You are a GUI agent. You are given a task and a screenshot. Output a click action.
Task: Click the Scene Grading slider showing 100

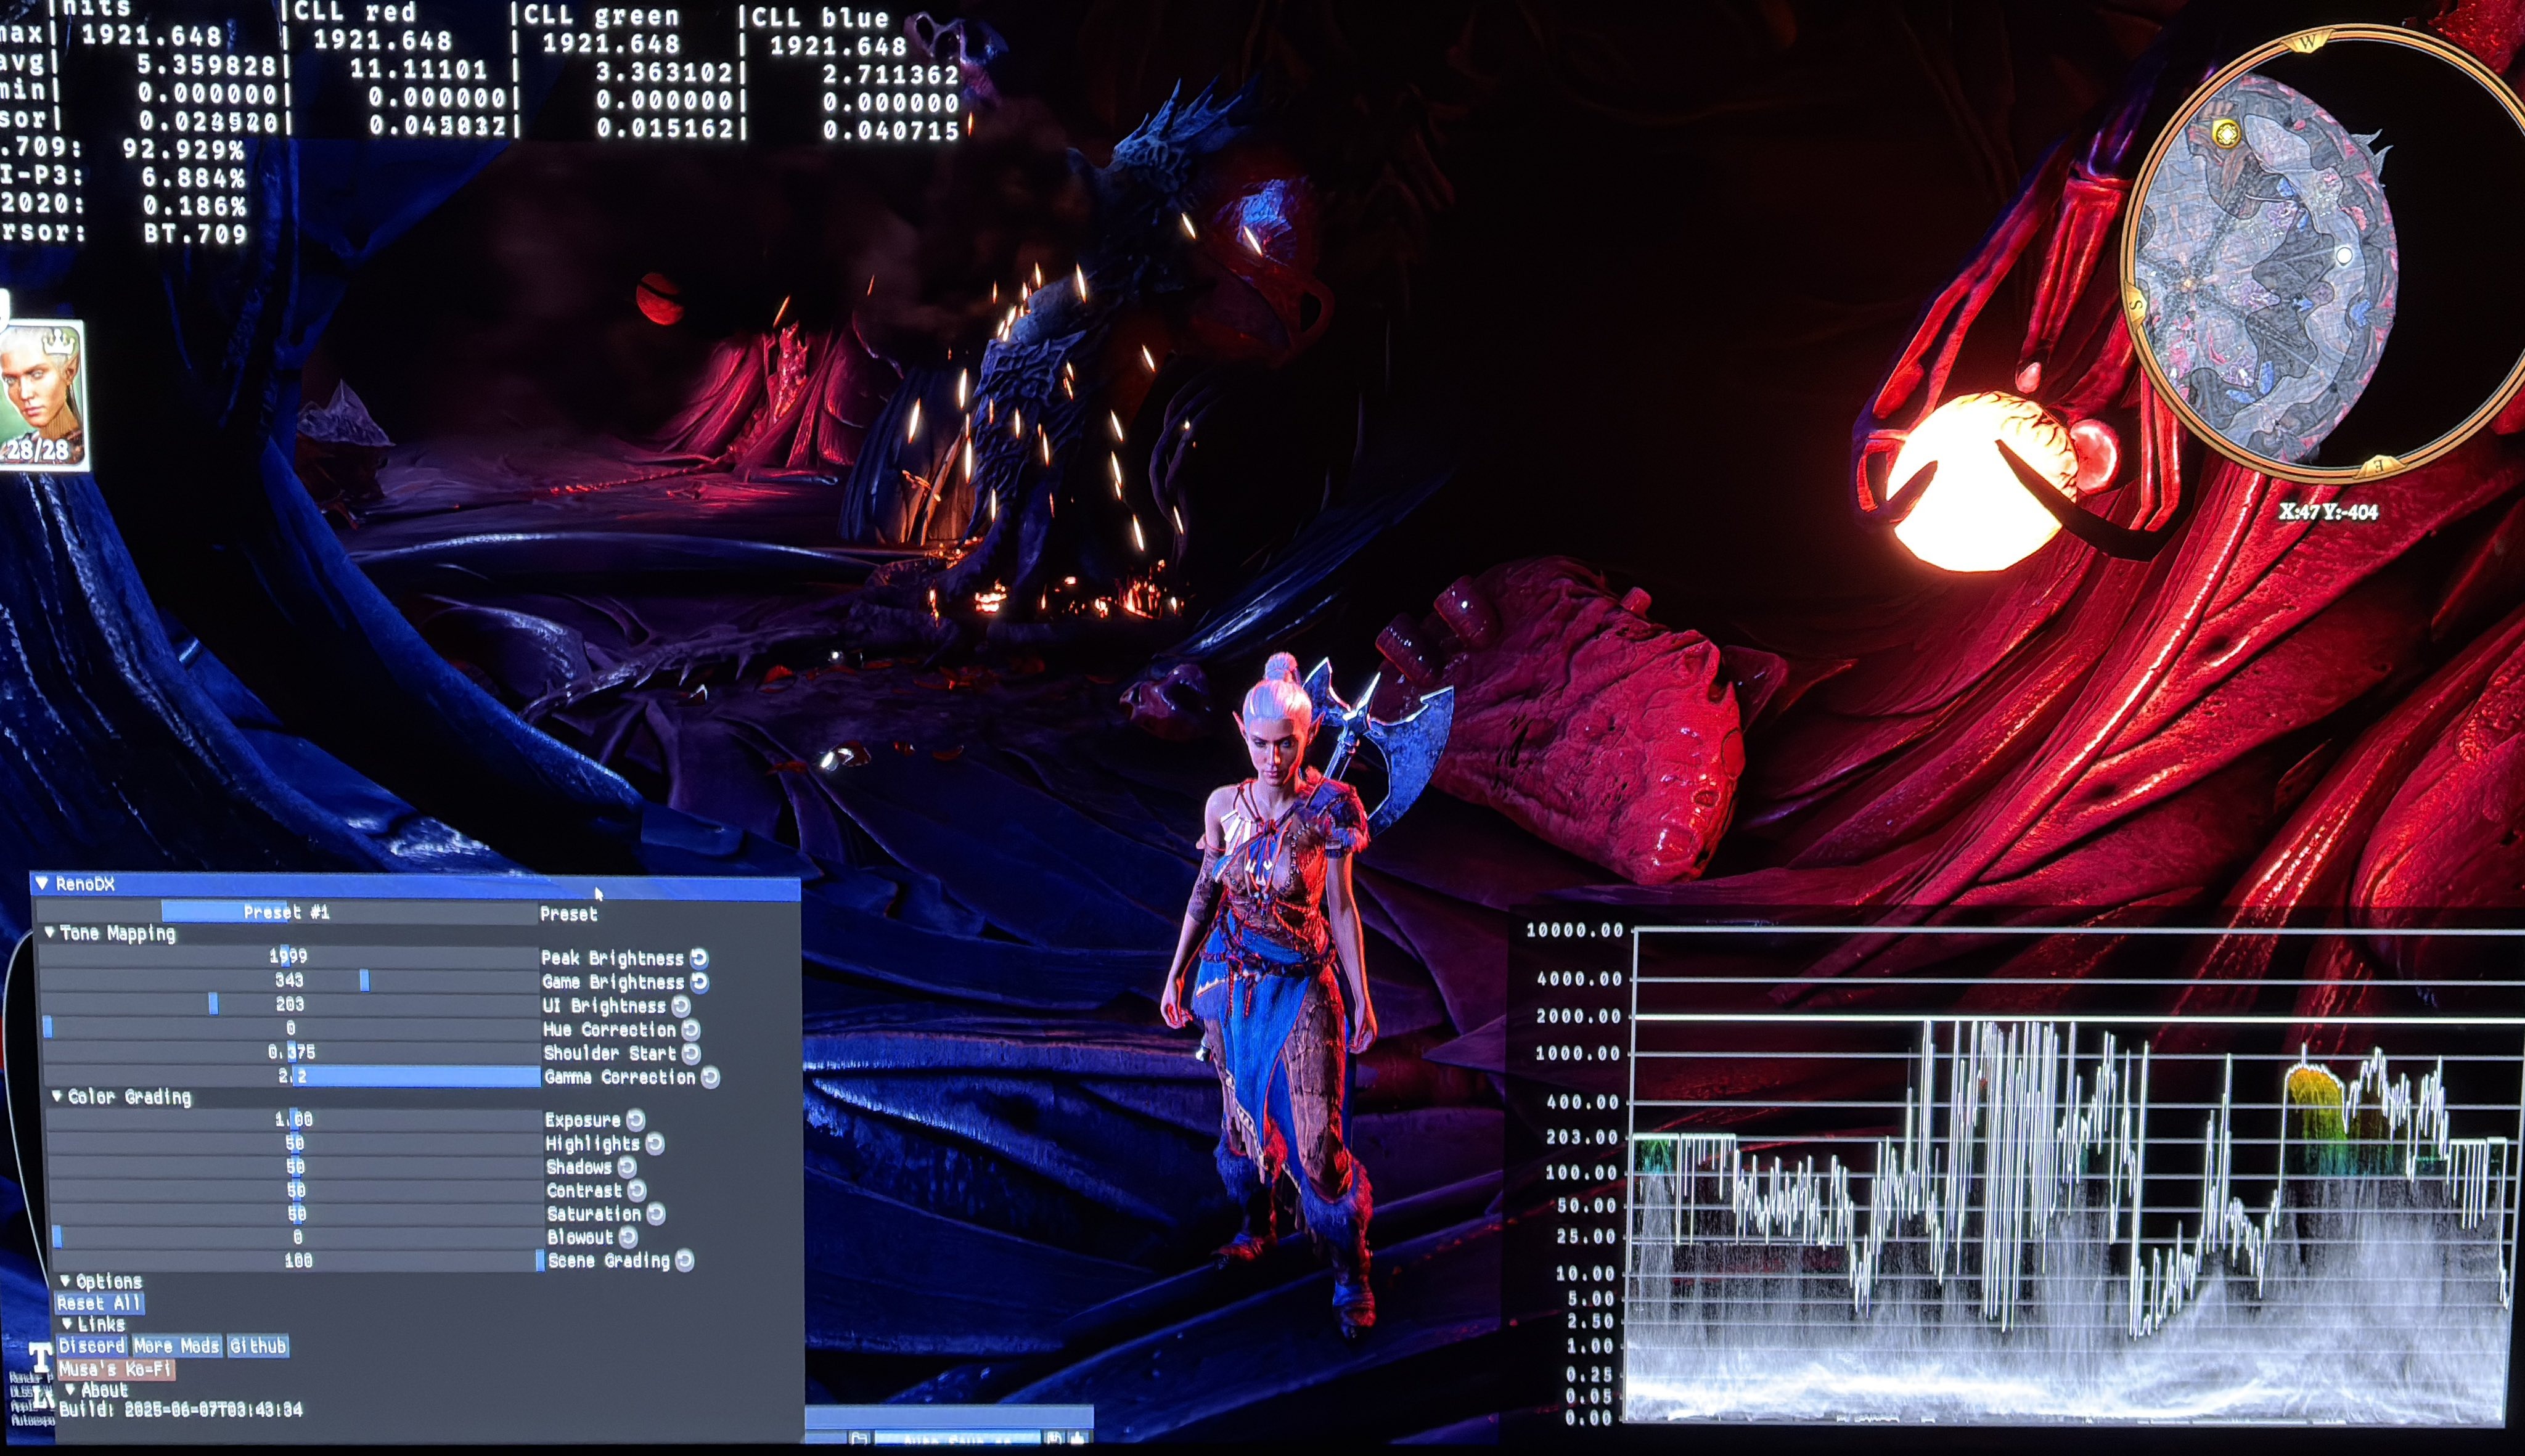pos(299,1261)
